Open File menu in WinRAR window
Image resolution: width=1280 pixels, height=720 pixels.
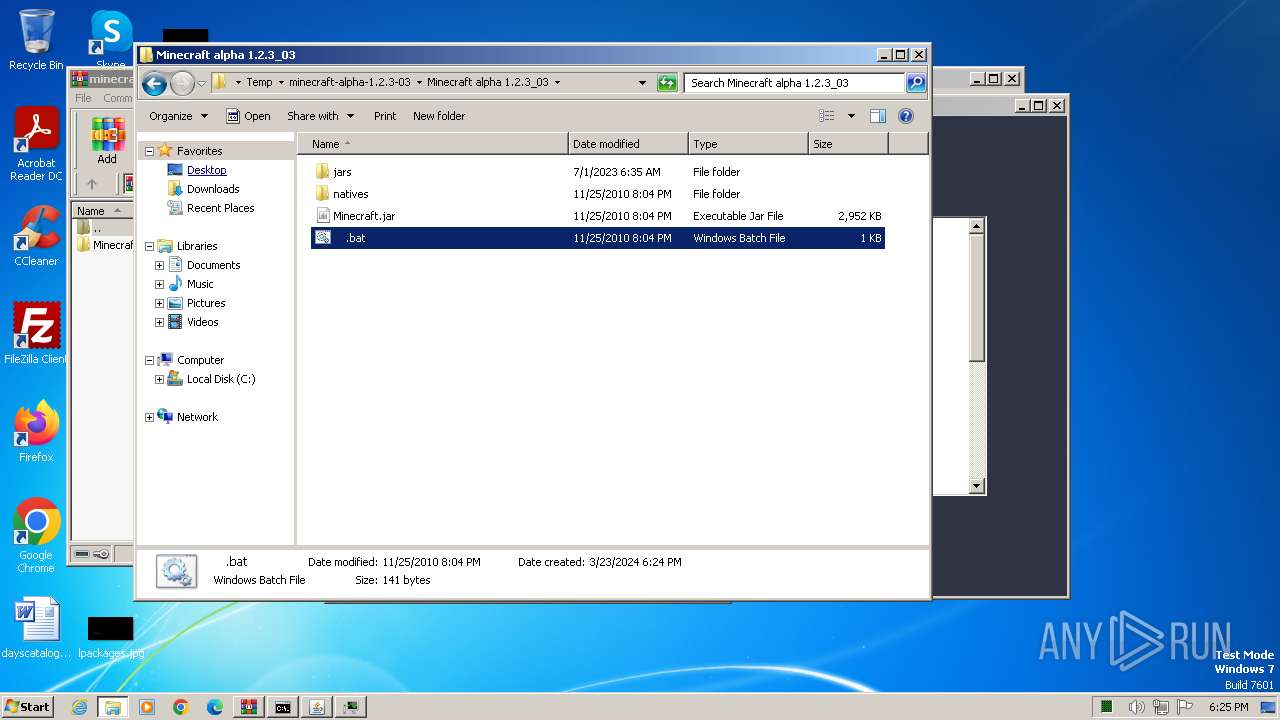83,98
